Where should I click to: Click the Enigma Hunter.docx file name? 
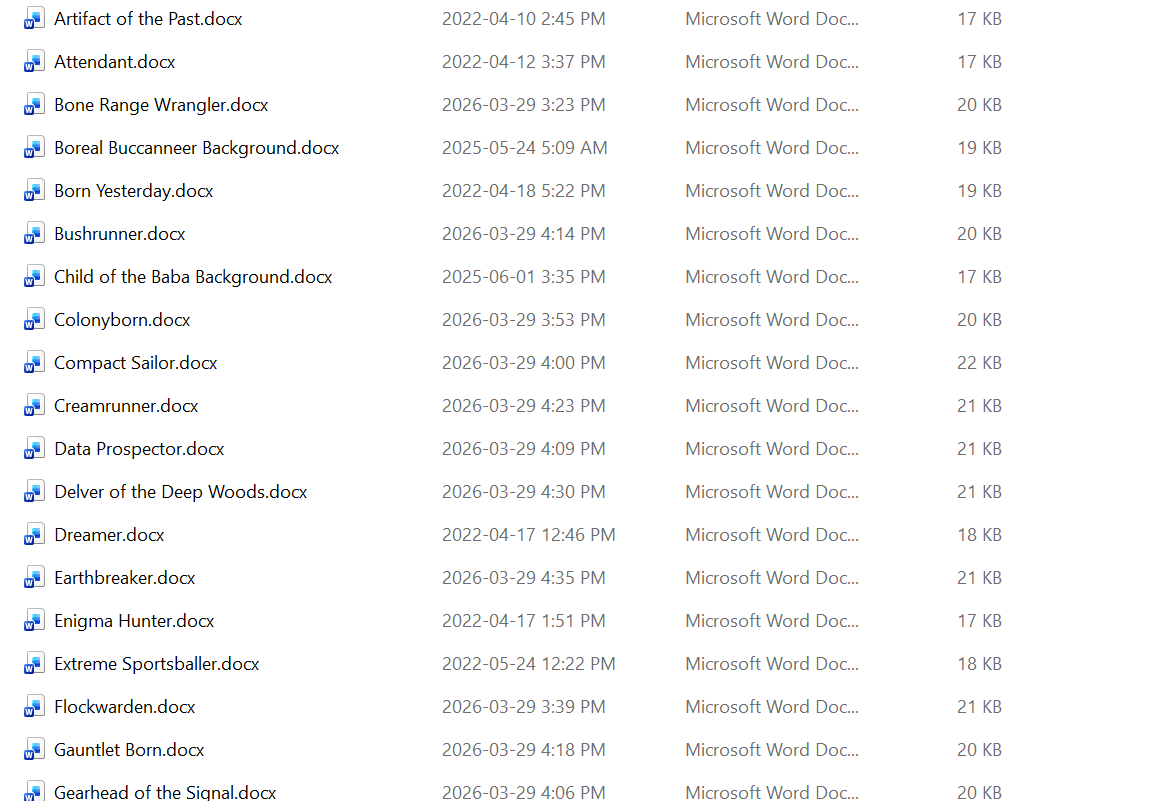pos(134,621)
